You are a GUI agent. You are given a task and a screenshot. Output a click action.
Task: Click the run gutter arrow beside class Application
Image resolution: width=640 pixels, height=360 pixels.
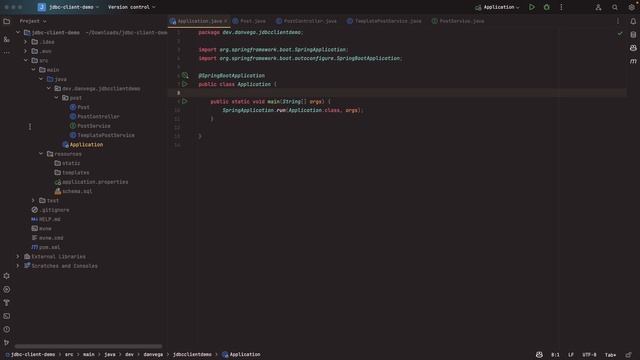(184, 84)
